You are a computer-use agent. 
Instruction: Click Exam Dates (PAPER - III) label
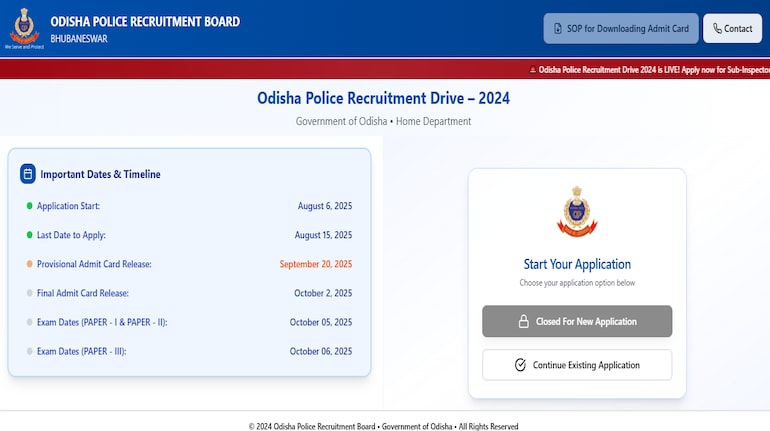pos(82,351)
